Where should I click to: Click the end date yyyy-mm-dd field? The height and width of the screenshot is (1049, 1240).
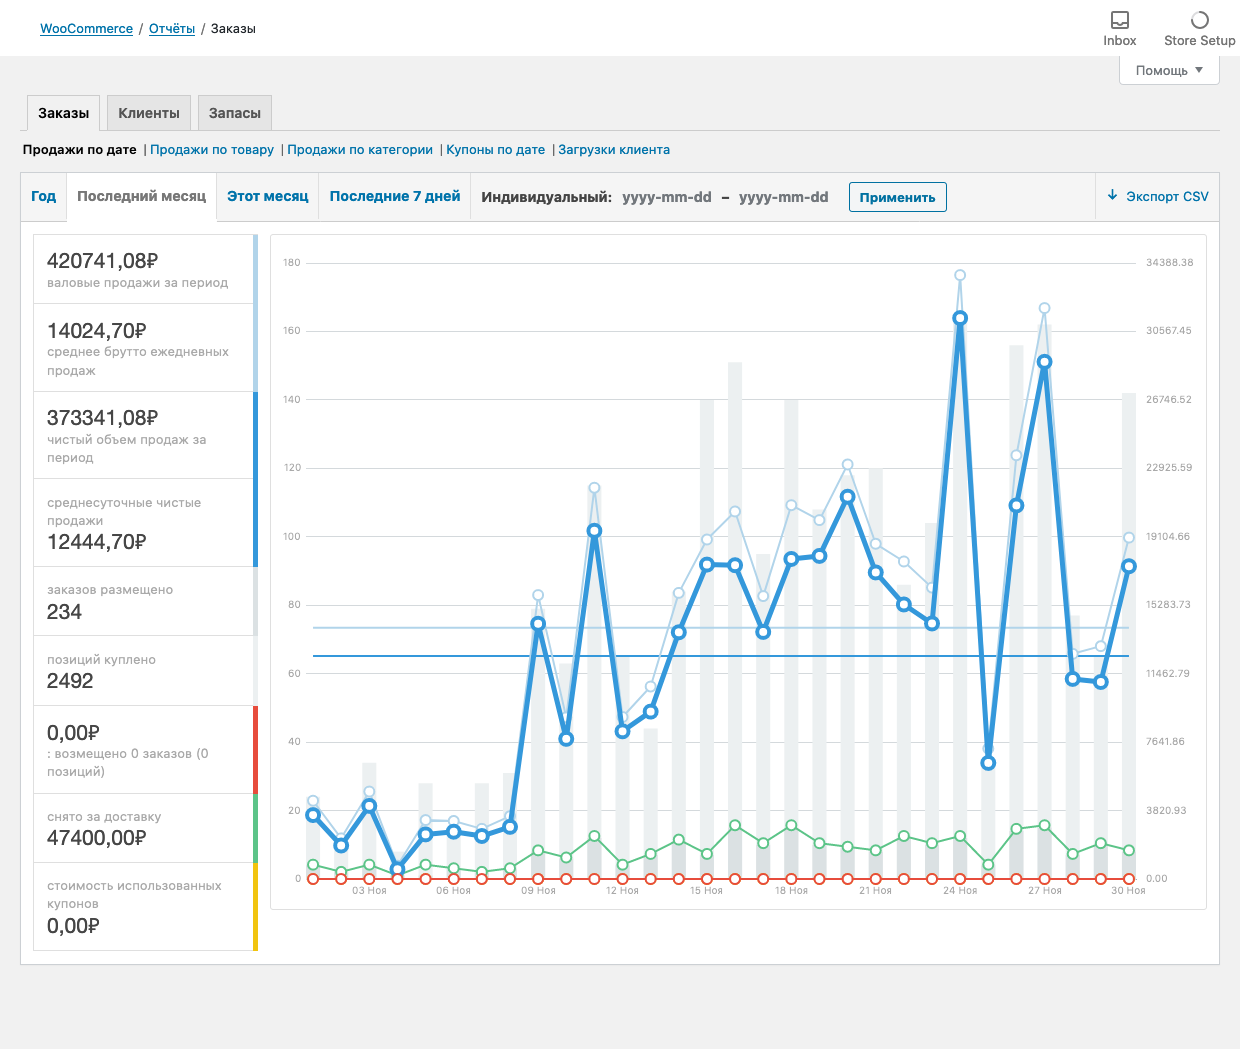784,197
